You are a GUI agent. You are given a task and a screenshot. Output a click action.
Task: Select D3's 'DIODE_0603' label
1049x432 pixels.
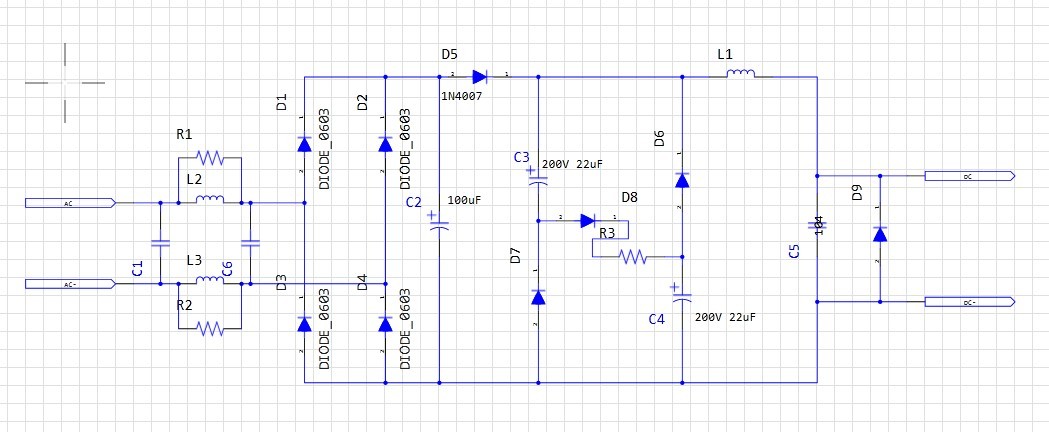[x=324, y=329]
